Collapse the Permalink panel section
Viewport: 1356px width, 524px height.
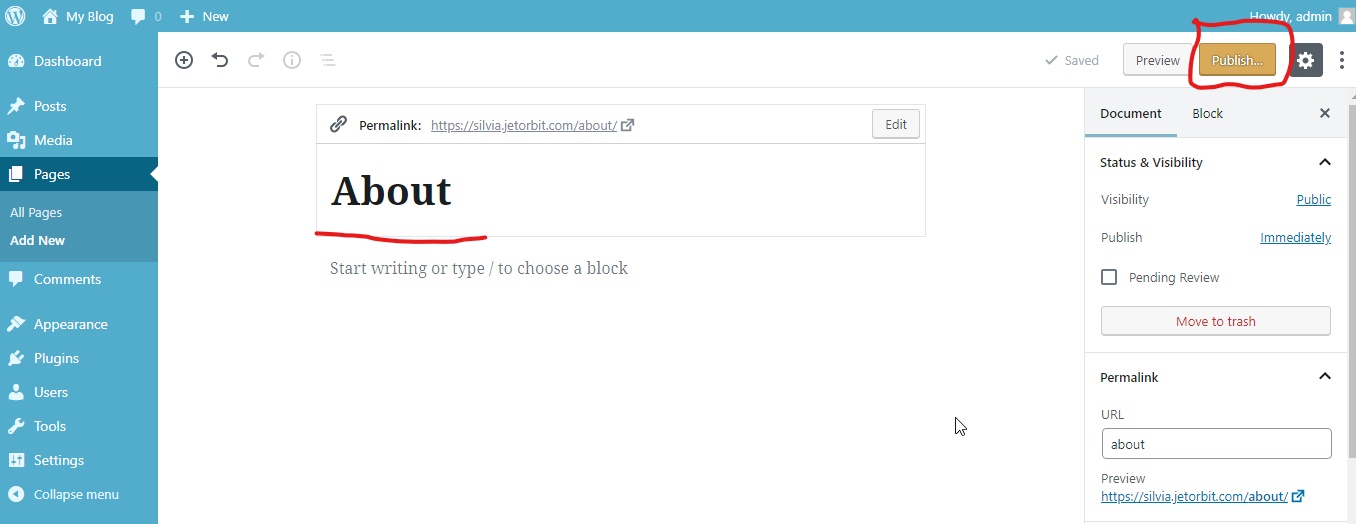pos(1325,377)
